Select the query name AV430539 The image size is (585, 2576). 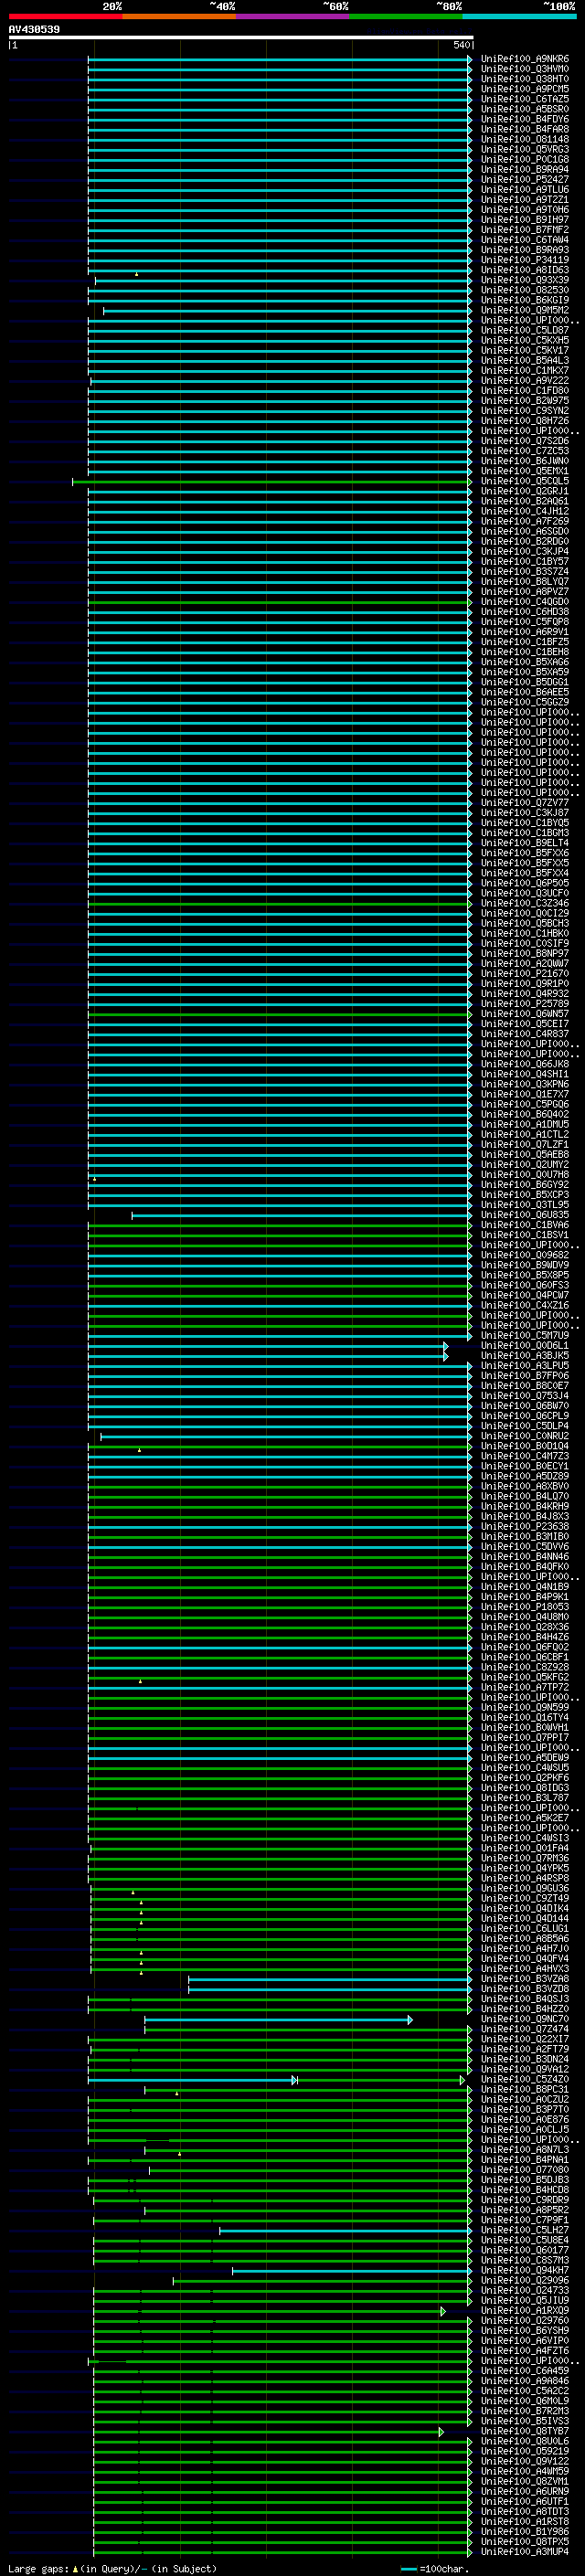click(34, 30)
